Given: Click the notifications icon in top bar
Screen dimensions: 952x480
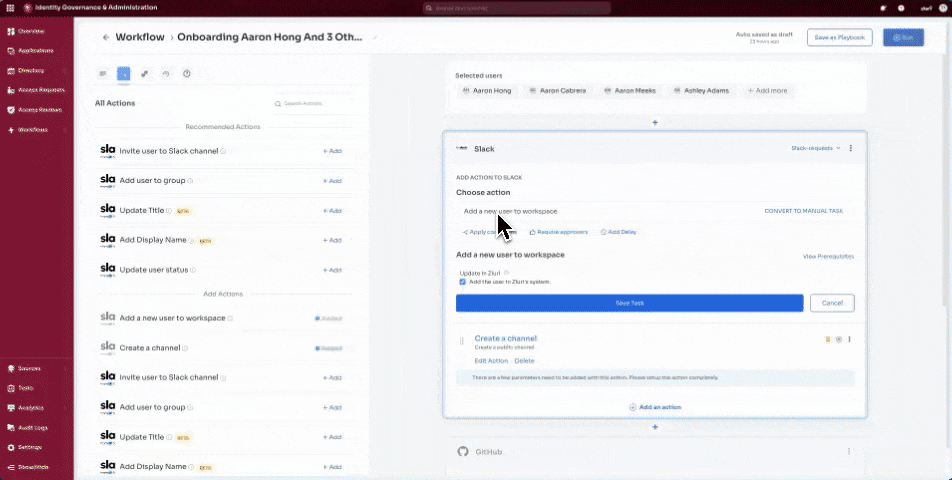Looking at the screenshot, I should point(883,8).
